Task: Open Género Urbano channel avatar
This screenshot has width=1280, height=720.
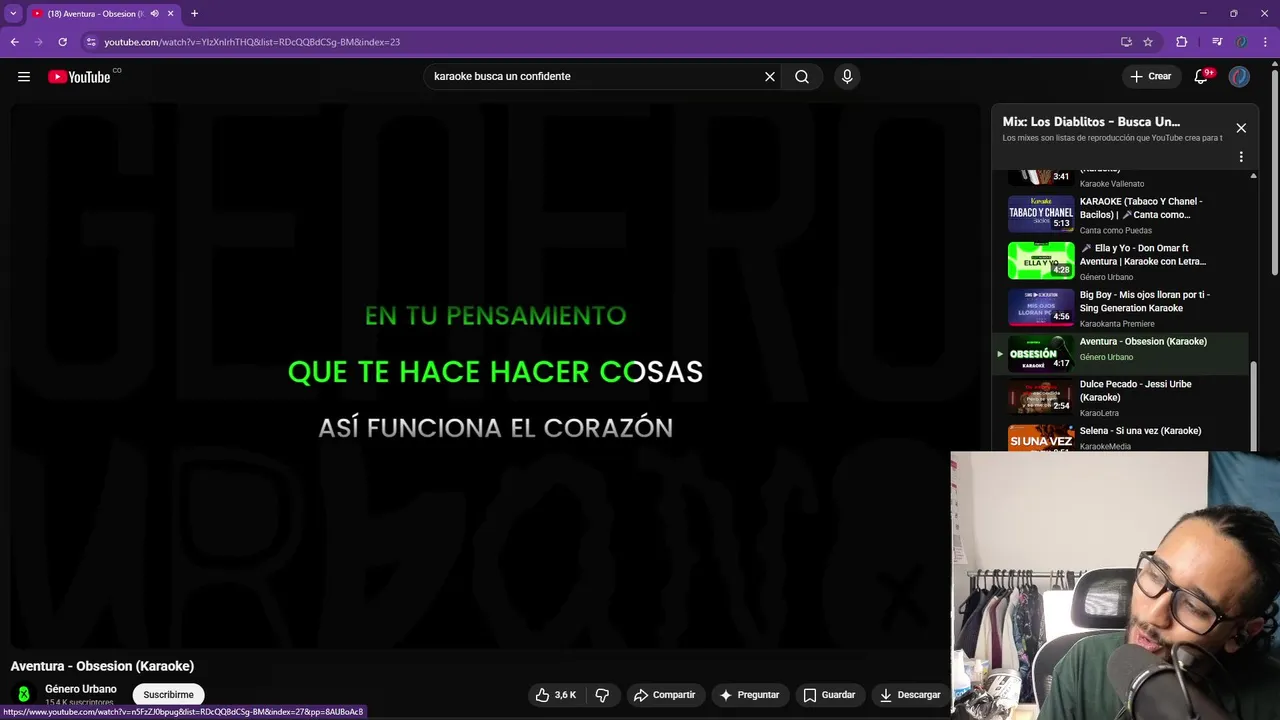Action: pyautogui.click(x=24, y=694)
